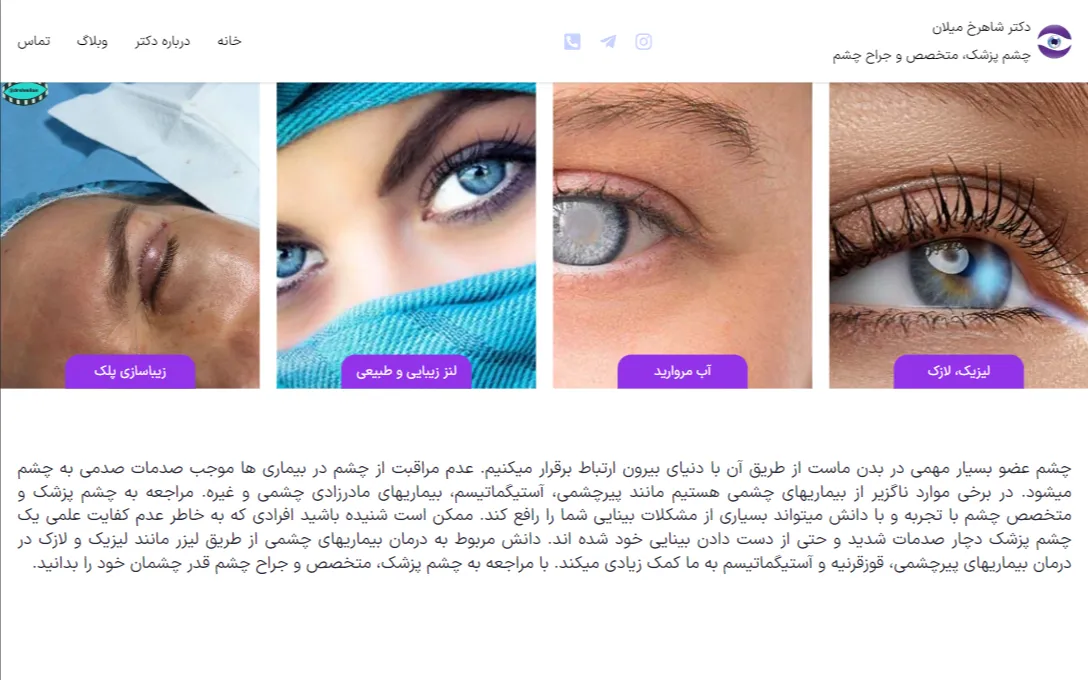Open the Telegram icon link
Image resolution: width=1088 pixels, height=680 pixels.
click(x=608, y=42)
